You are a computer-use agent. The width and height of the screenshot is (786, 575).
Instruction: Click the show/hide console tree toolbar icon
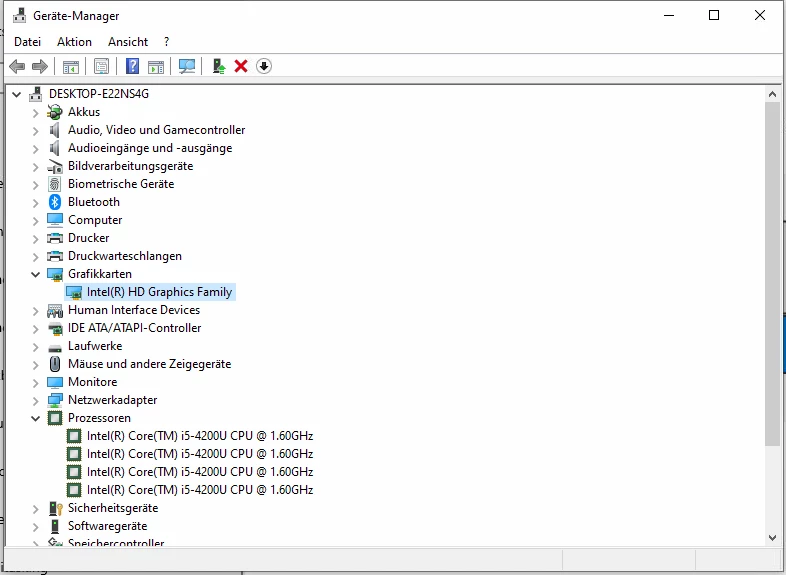(x=71, y=66)
